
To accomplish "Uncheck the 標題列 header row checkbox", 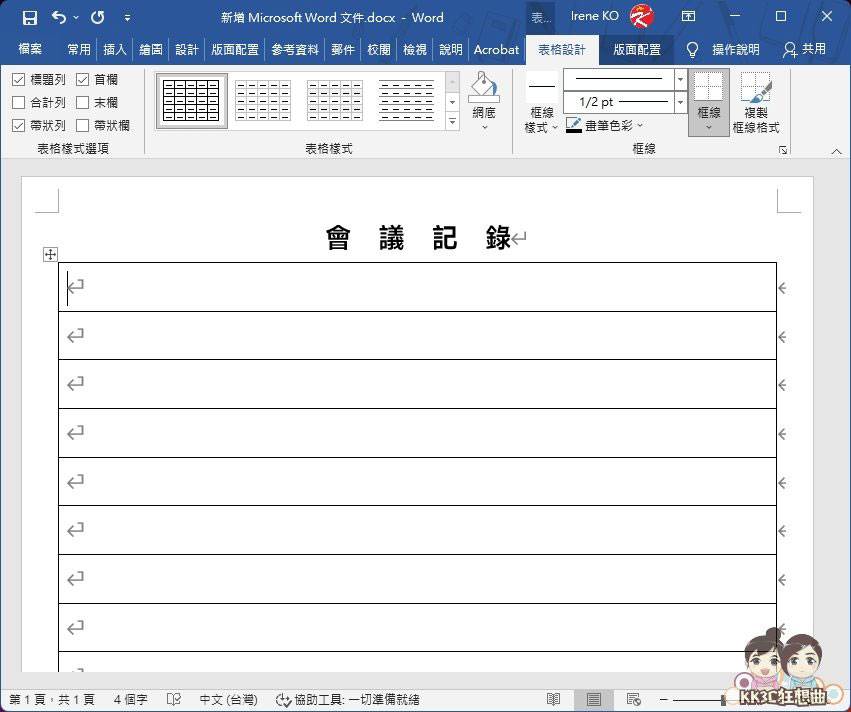I will (19, 79).
